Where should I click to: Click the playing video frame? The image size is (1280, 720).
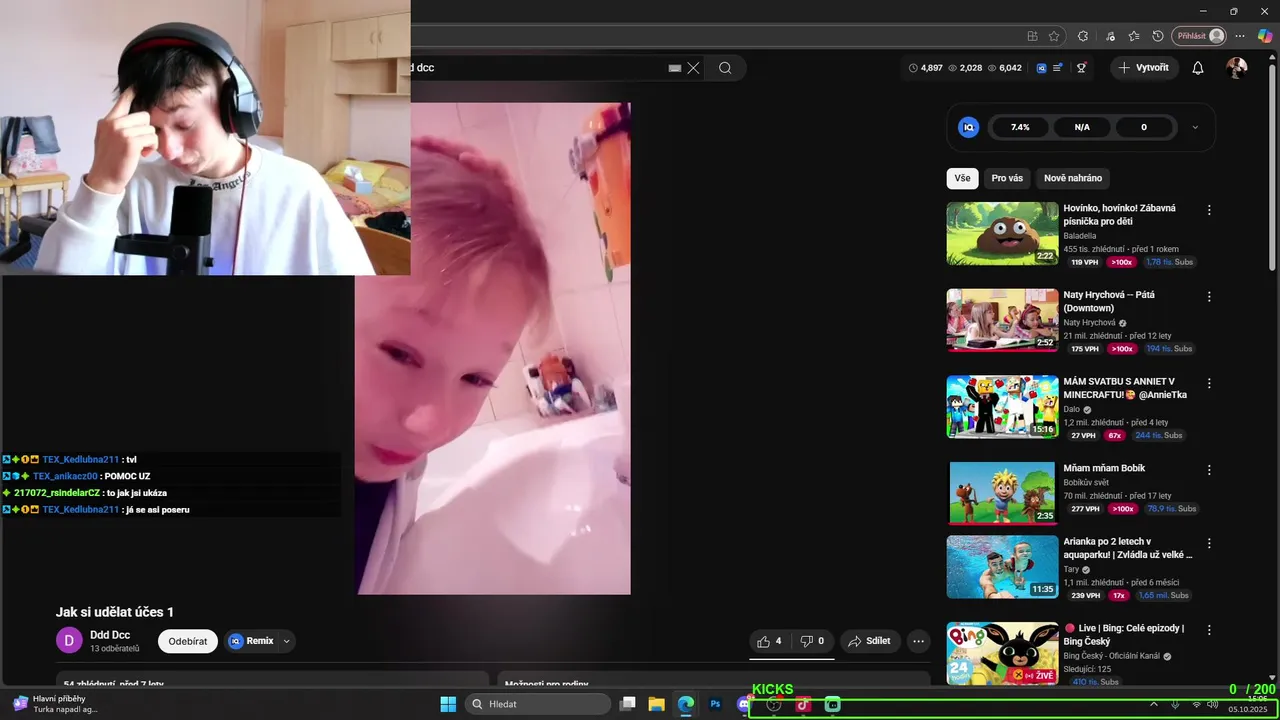(493, 348)
